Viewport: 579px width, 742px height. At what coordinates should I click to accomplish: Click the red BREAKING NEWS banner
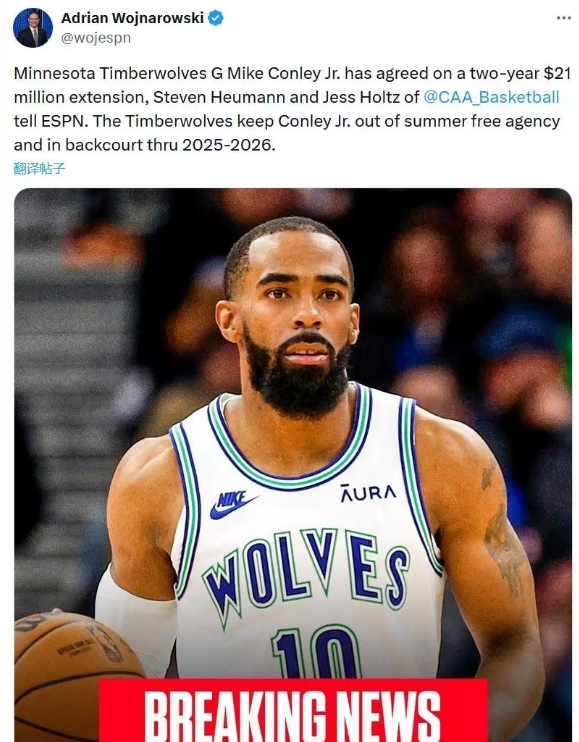tap(293, 711)
